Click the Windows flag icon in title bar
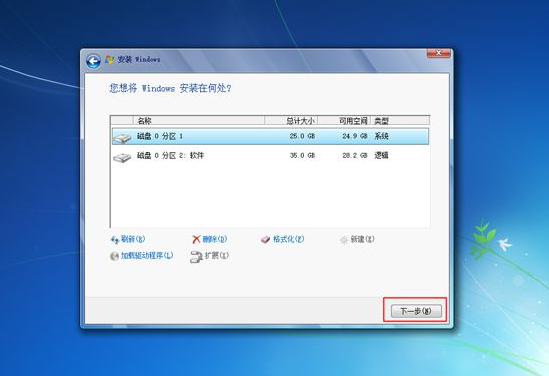This screenshot has width=549, height=376. [x=110, y=60]
